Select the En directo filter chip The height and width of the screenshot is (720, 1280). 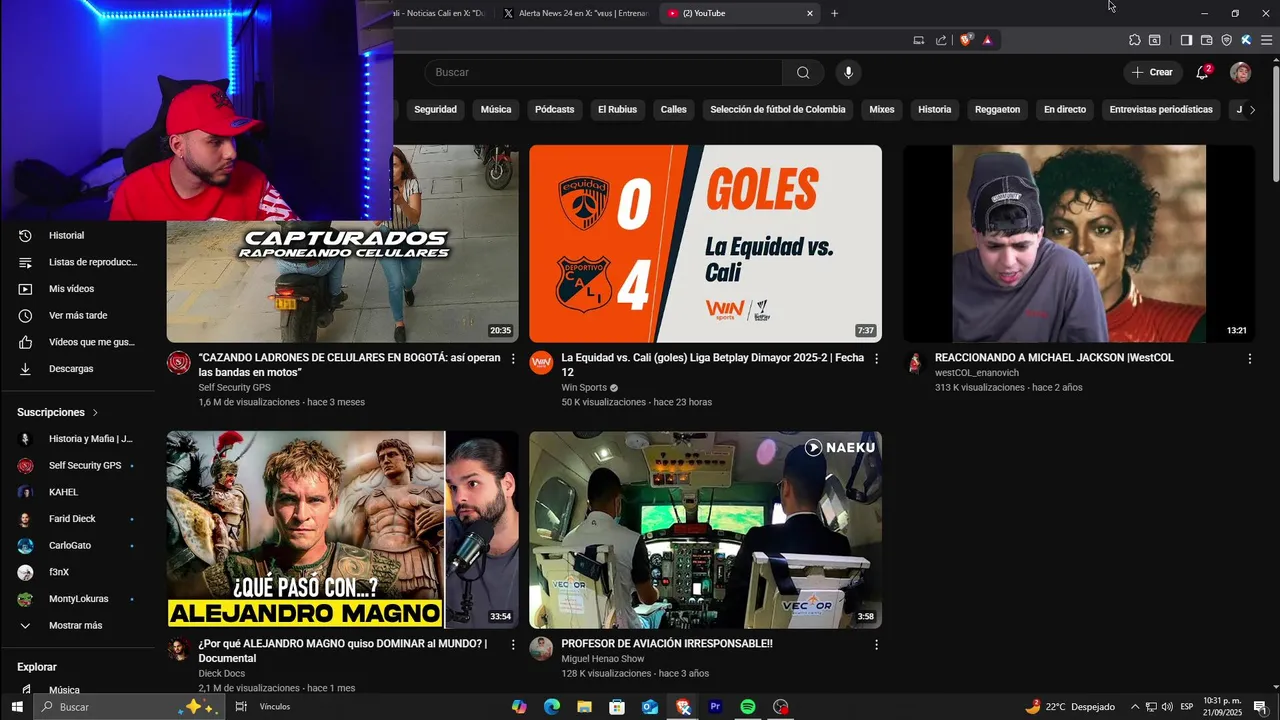pos(1064,109)
